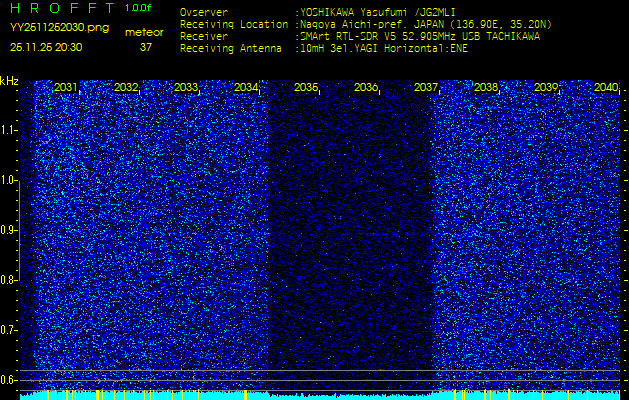The image size is (629, 400).
Task: Click the Nagoya Aichi-pref. JAPAN location text
Action: coord(424,24)
